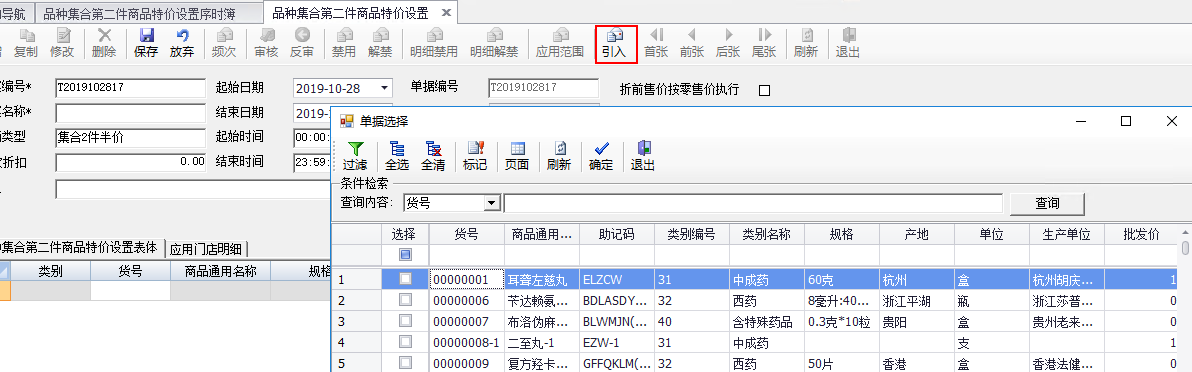Go to last record with 尾张

click(x=764, y=43)
